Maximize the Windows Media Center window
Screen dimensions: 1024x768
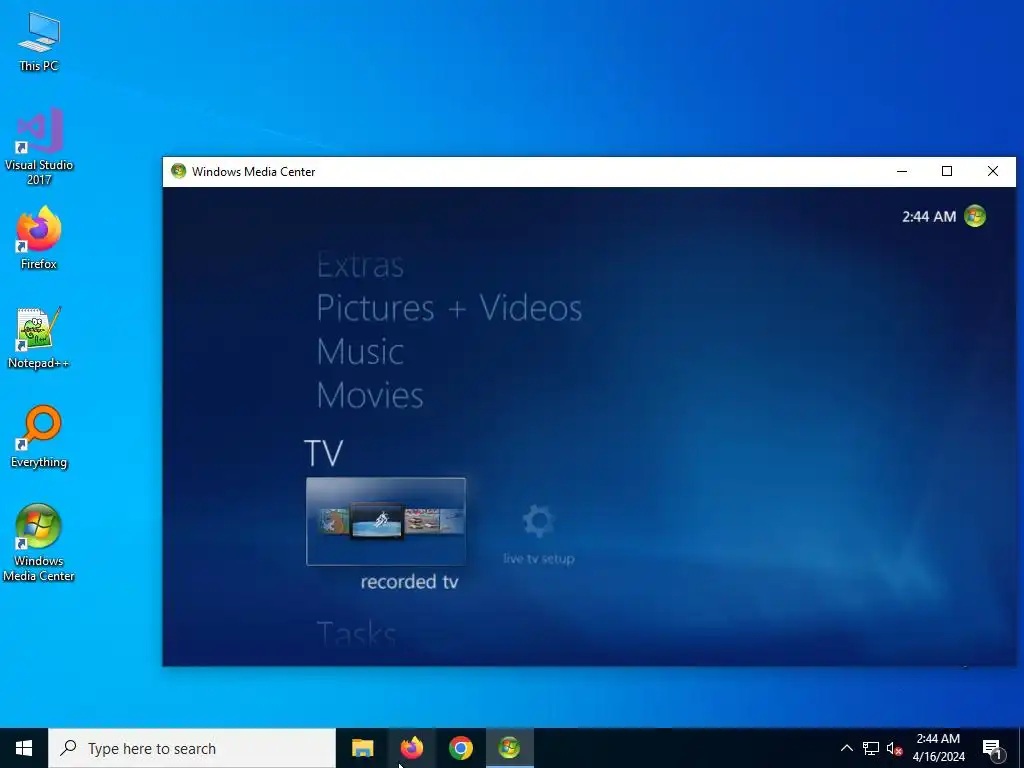point(947,171)
